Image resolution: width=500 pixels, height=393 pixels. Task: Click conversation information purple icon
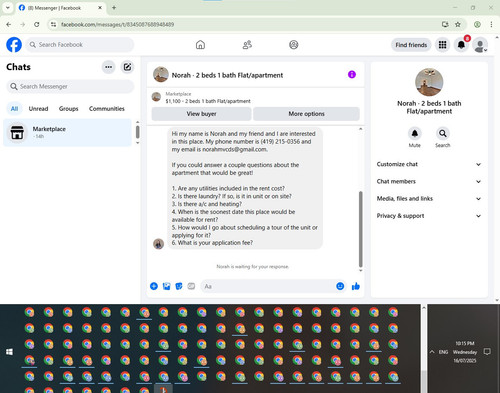click(x=352, y=74)
